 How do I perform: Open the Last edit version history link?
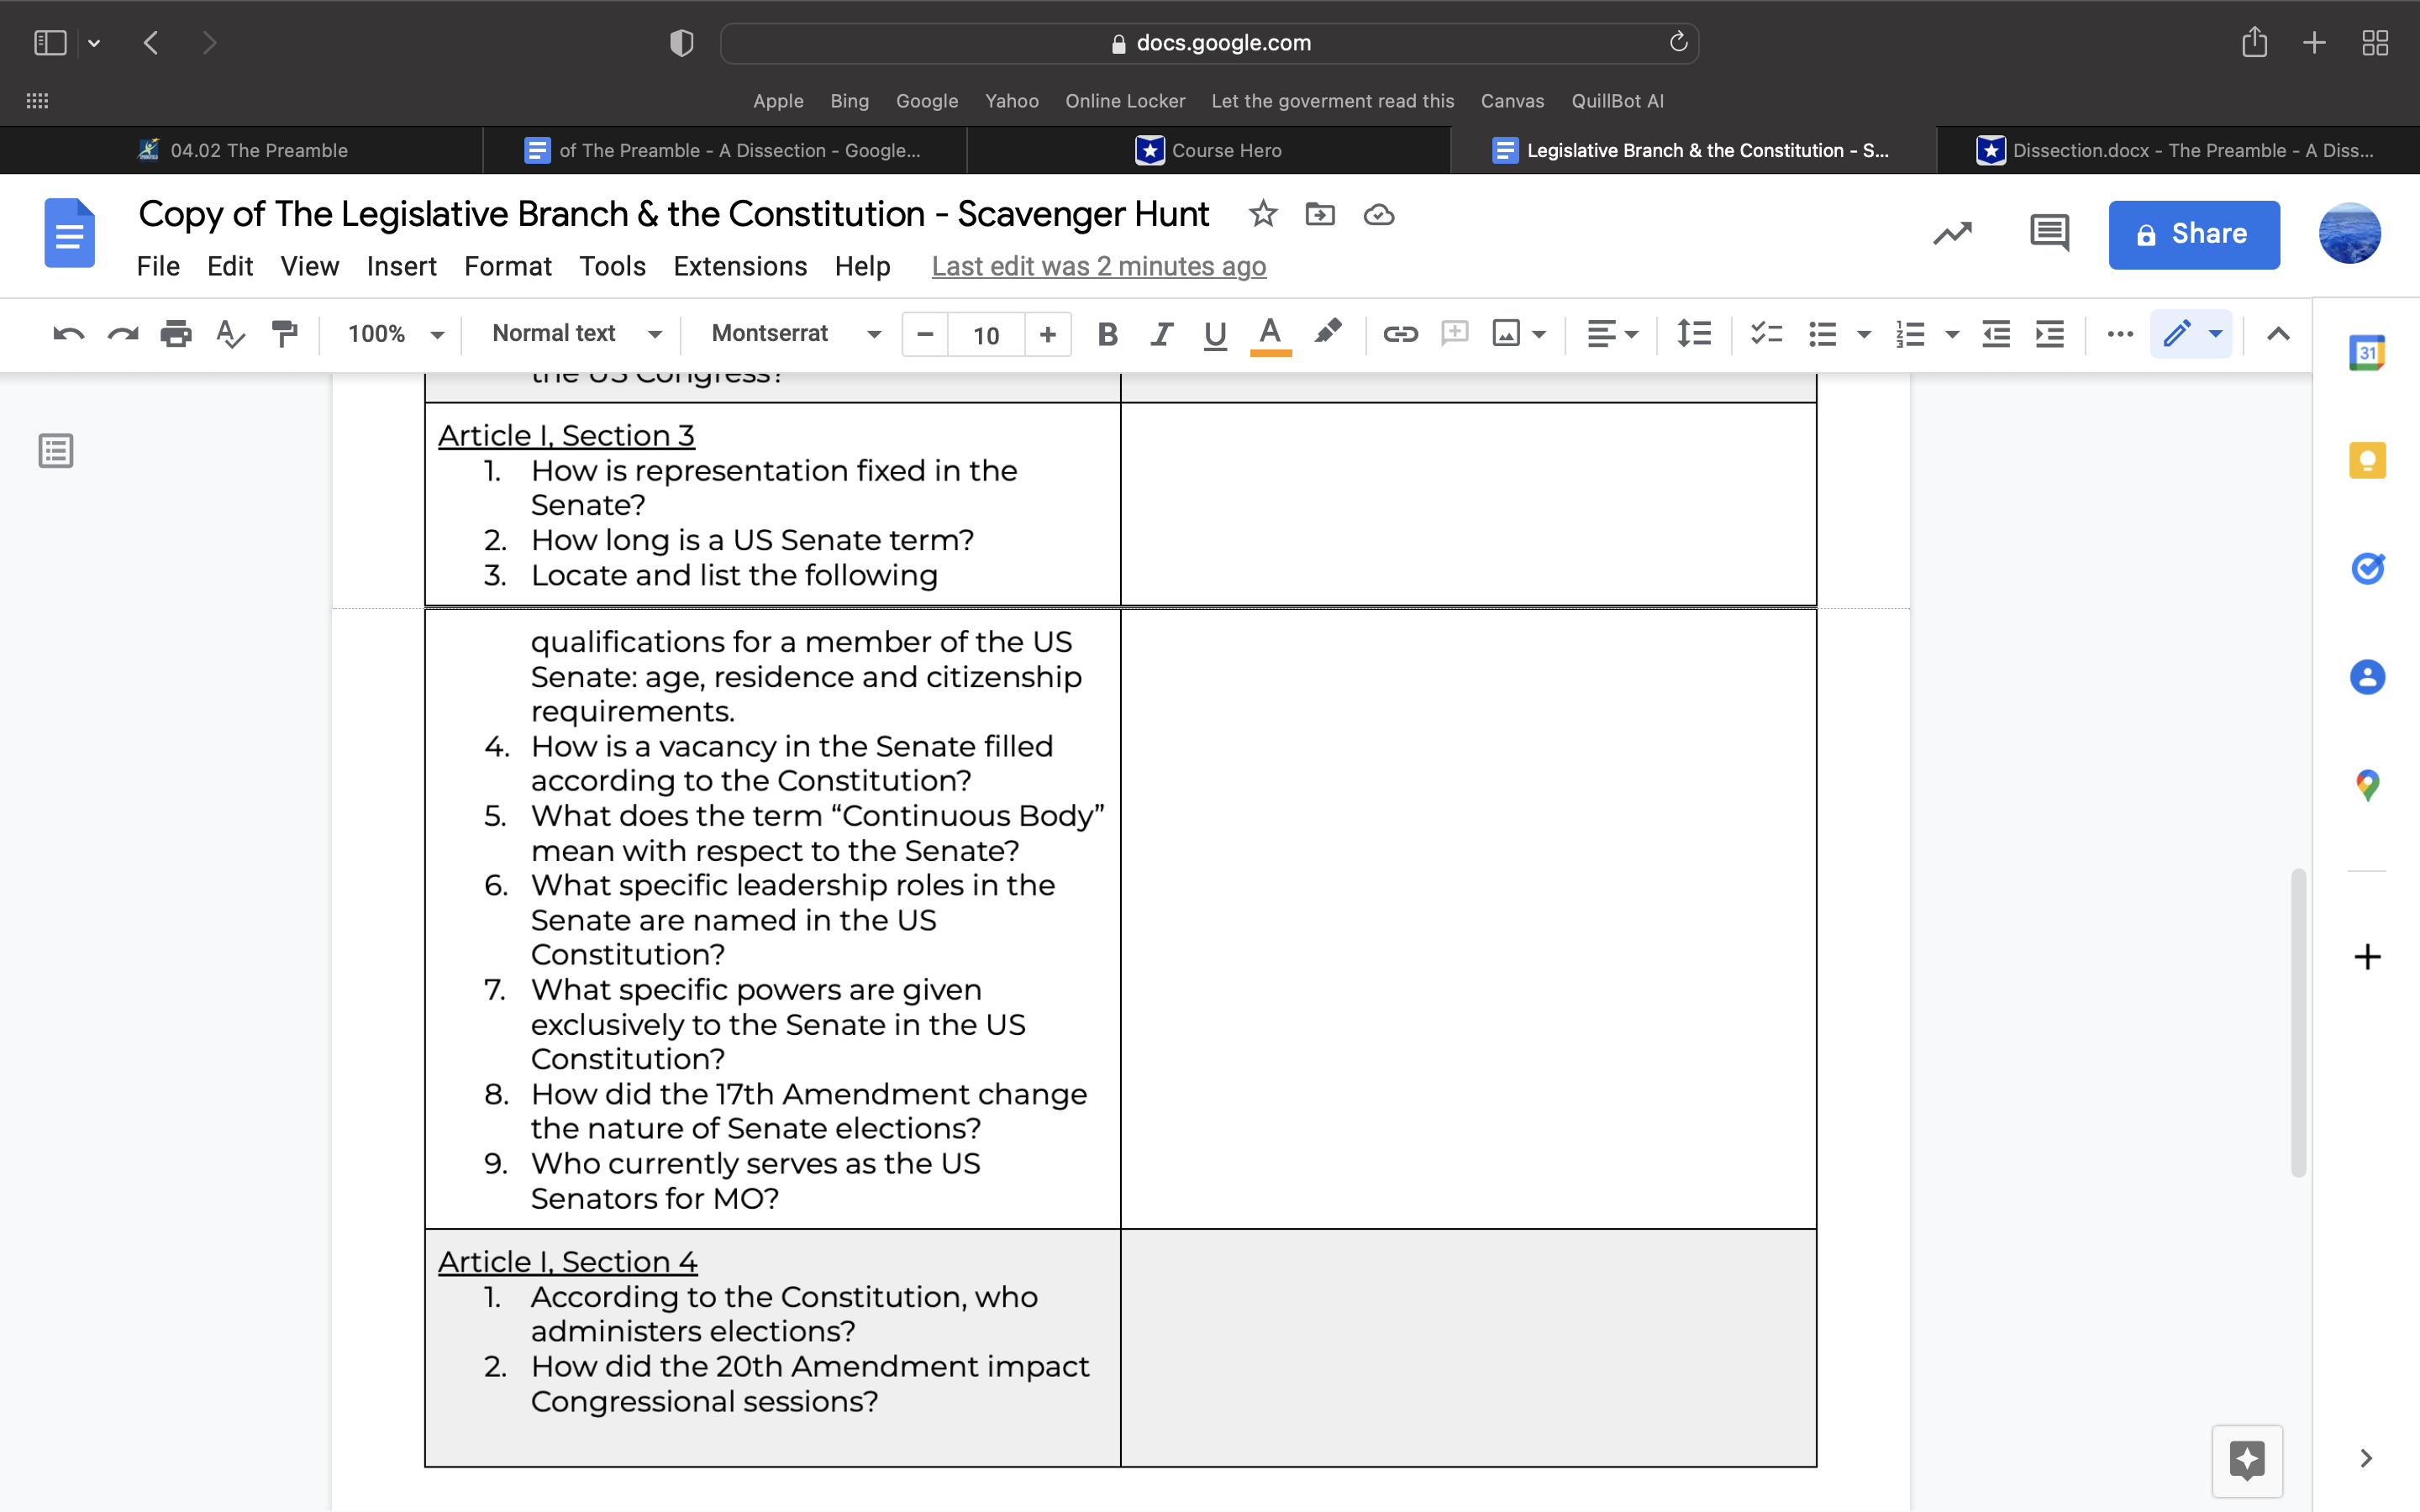[x=1098, y=266]
